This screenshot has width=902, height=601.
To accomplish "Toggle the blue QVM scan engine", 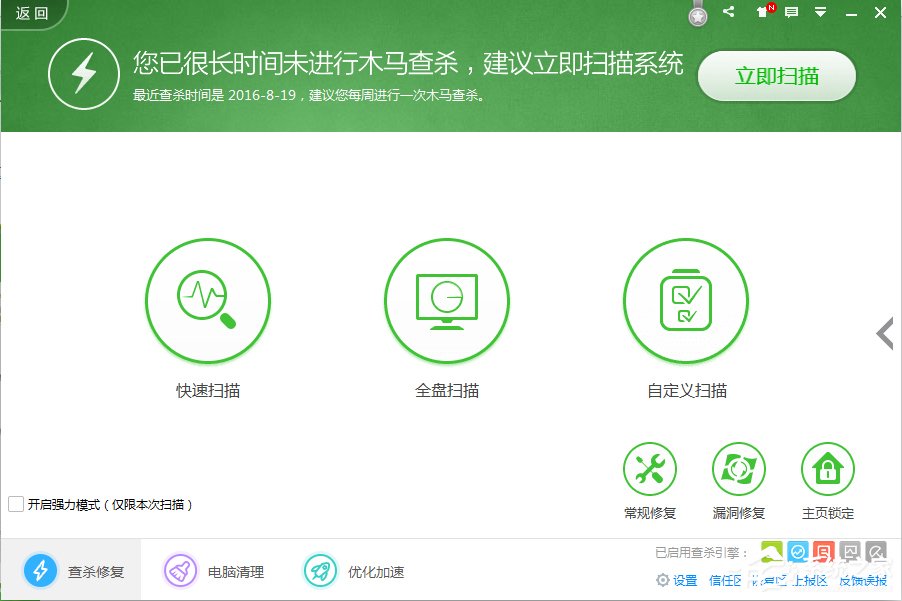I will 798,550.
